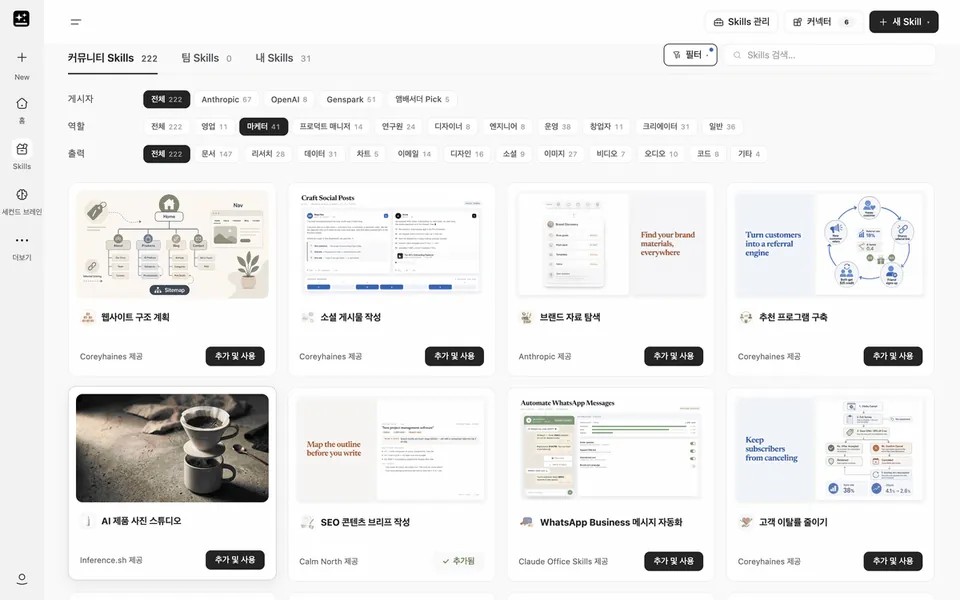Open the user profile icon
Viewport: 960px width, 600px height.
(21, 579)
